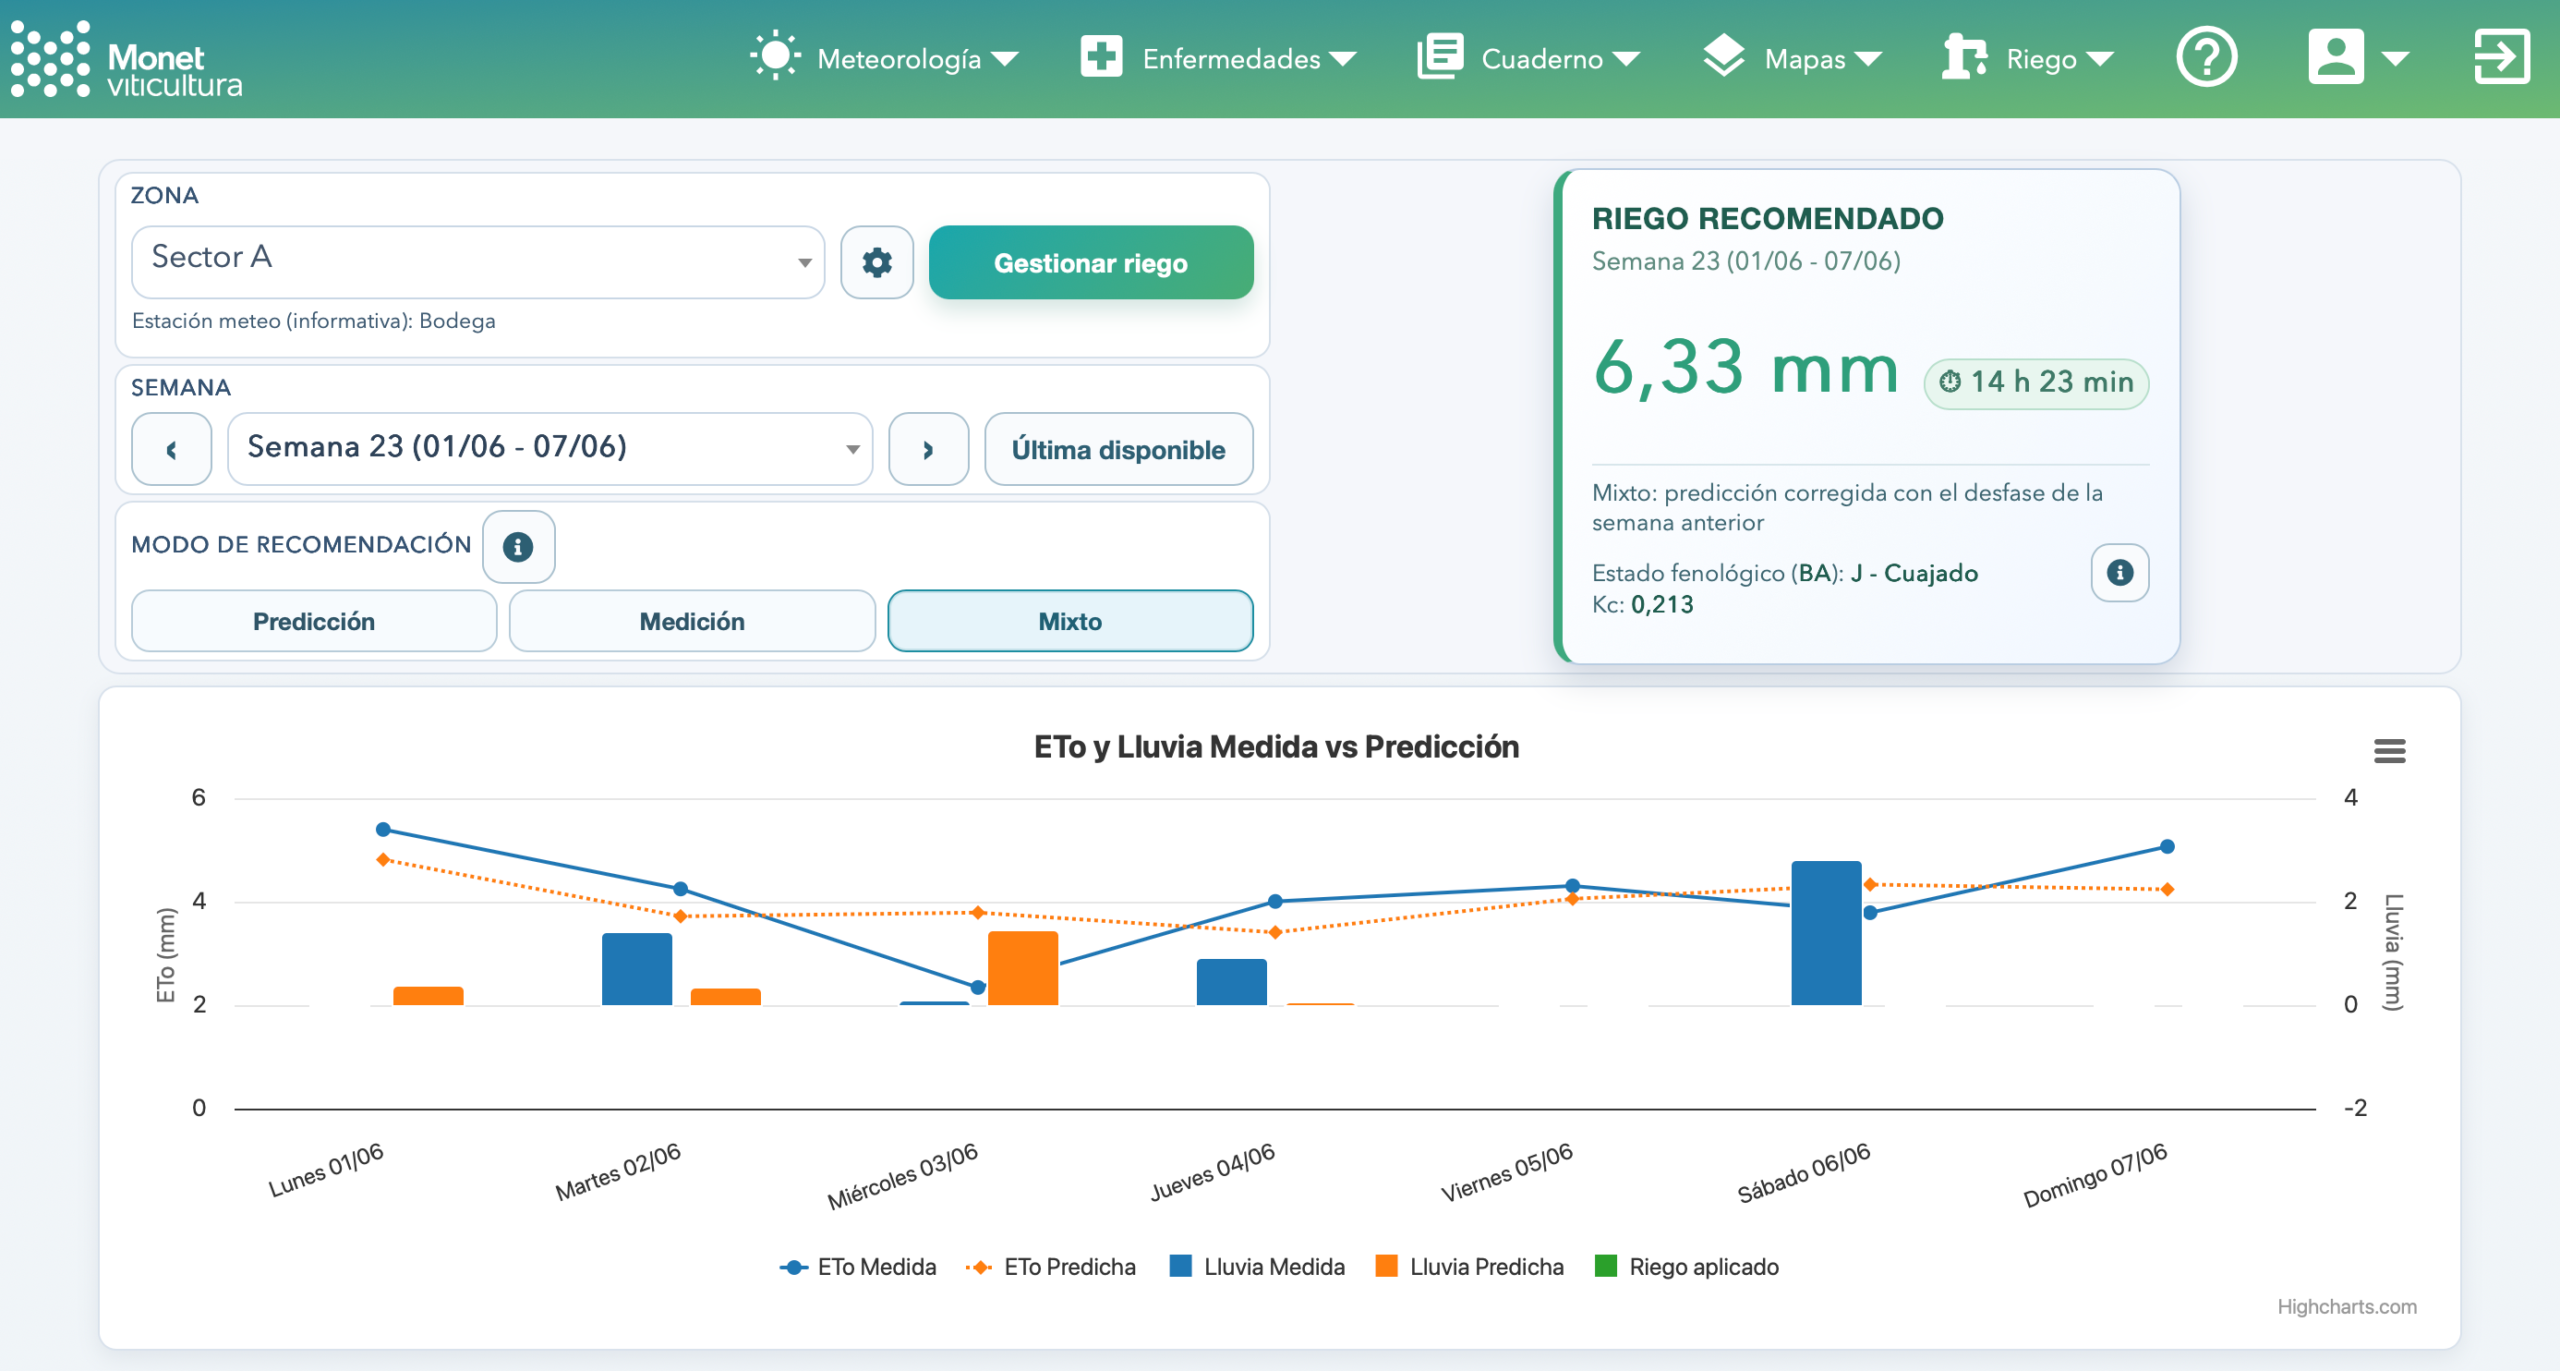Open the Sector A zone dropdown
2560x1371 pixels.
(478, 262)
